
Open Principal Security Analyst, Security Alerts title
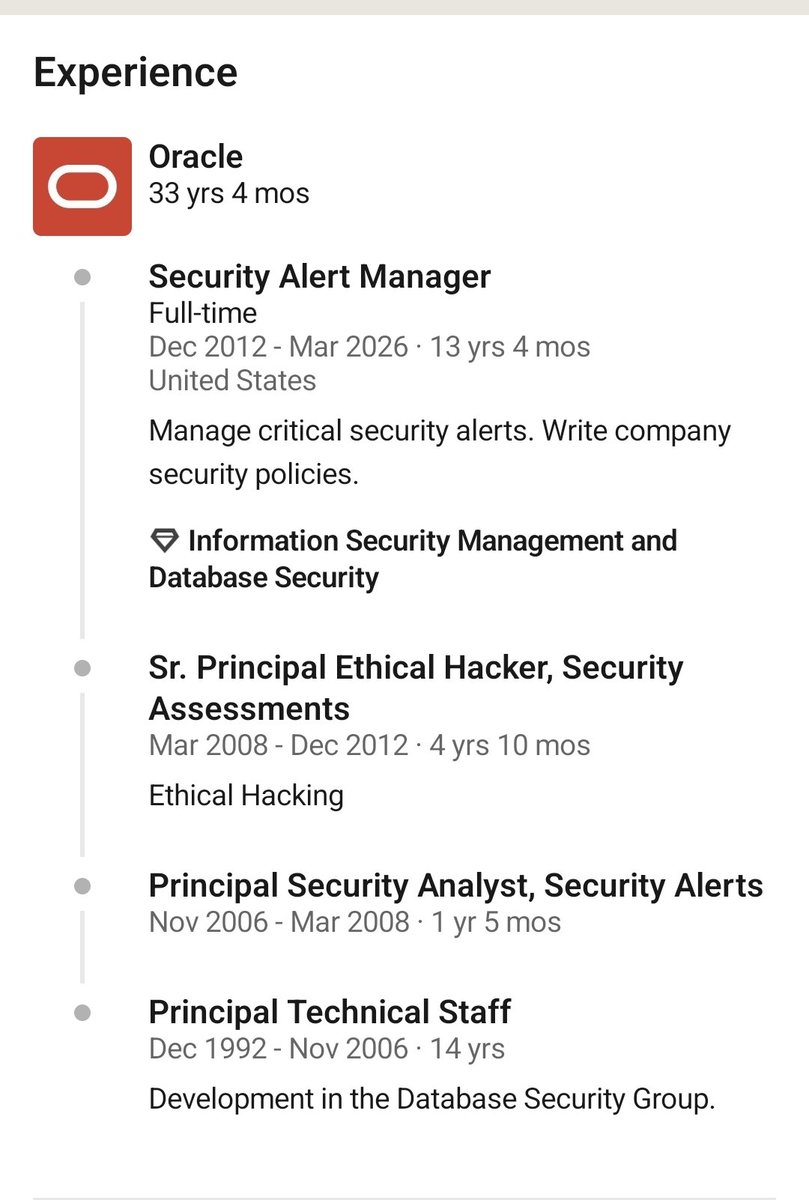point(456,885)
